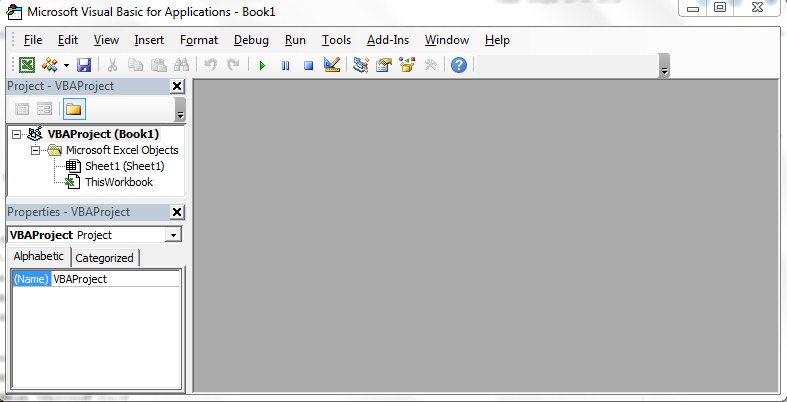Save the workbook with the floppy disk icon
Screen dimensions: 787x402
pos(84,65)
